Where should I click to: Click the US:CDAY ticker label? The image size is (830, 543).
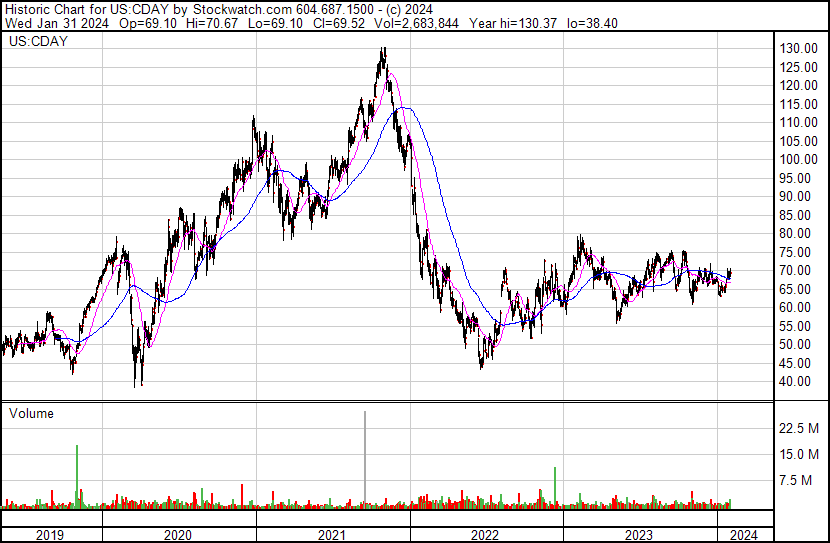[37, 43]
